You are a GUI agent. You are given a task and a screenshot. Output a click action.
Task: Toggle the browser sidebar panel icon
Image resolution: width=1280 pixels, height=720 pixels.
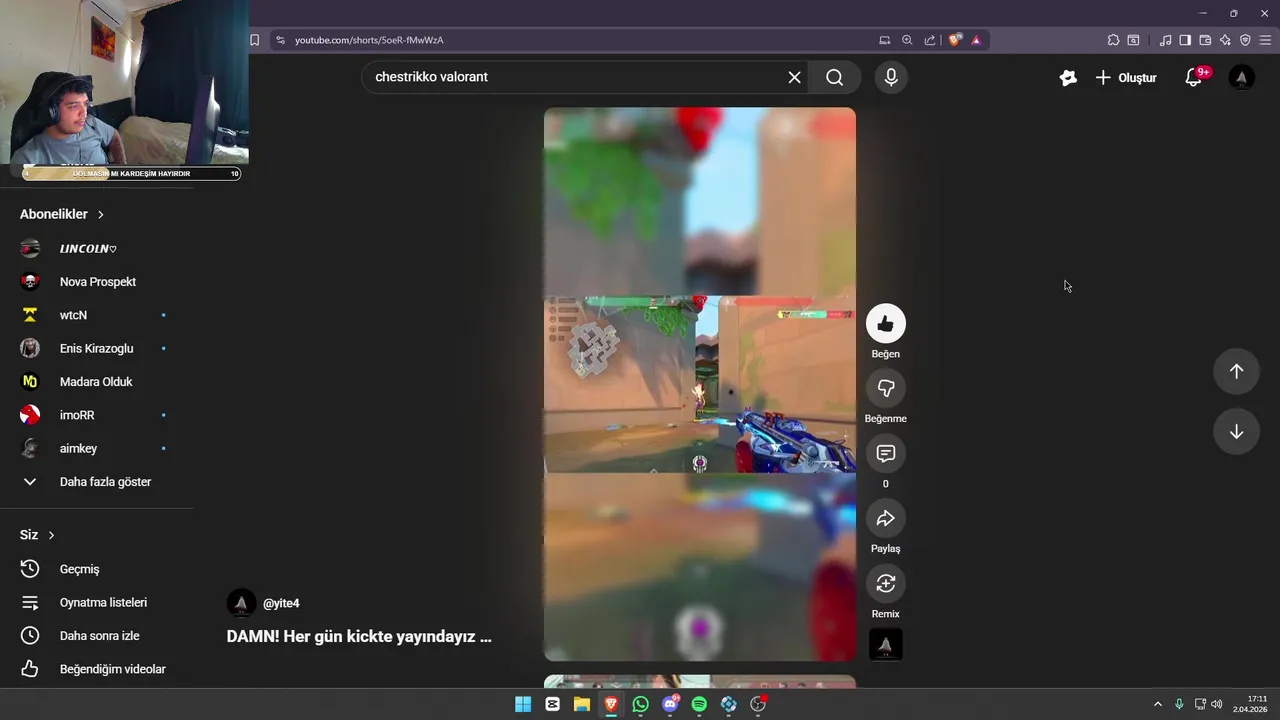tap(1185, 40)
